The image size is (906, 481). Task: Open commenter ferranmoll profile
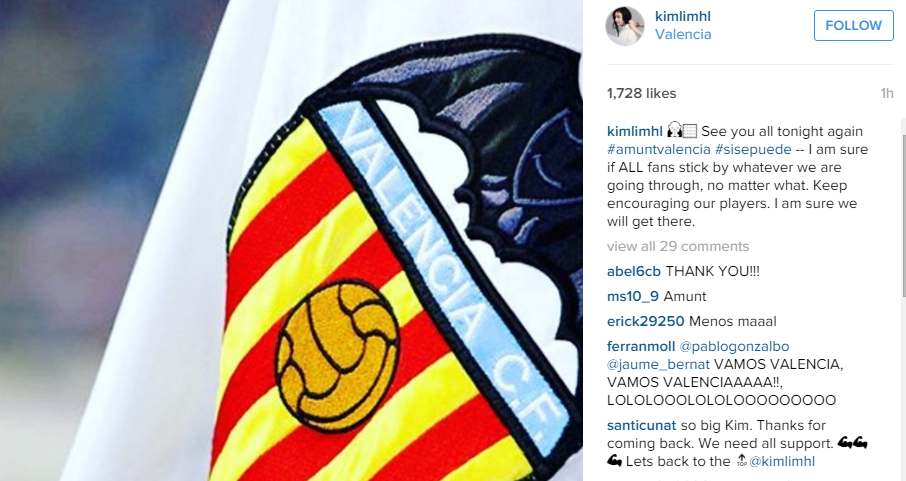tap(641, 346)
